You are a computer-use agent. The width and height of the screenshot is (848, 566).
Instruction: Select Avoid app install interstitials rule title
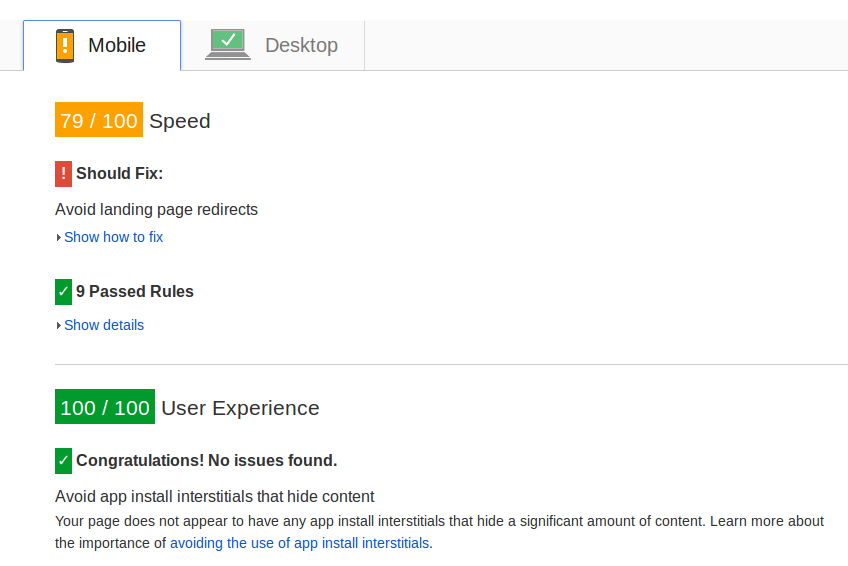coord(215,496)
